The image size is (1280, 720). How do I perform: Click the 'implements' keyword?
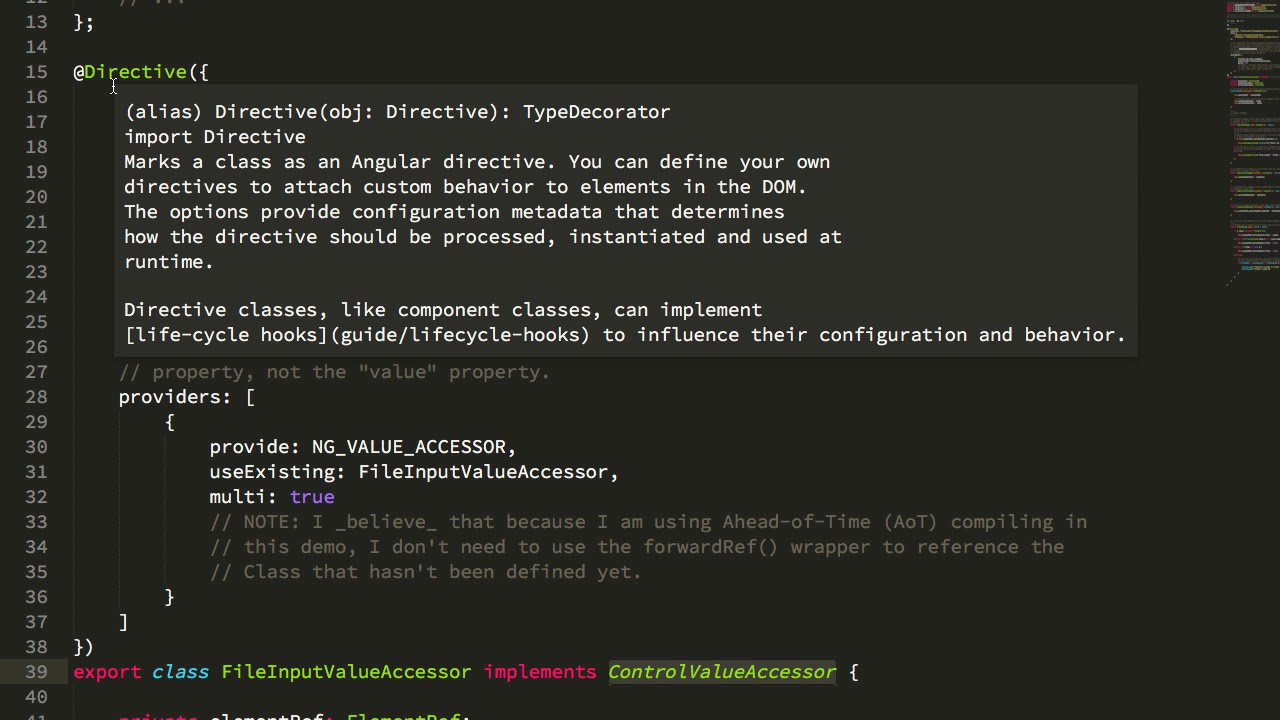(x=539, y=672)
